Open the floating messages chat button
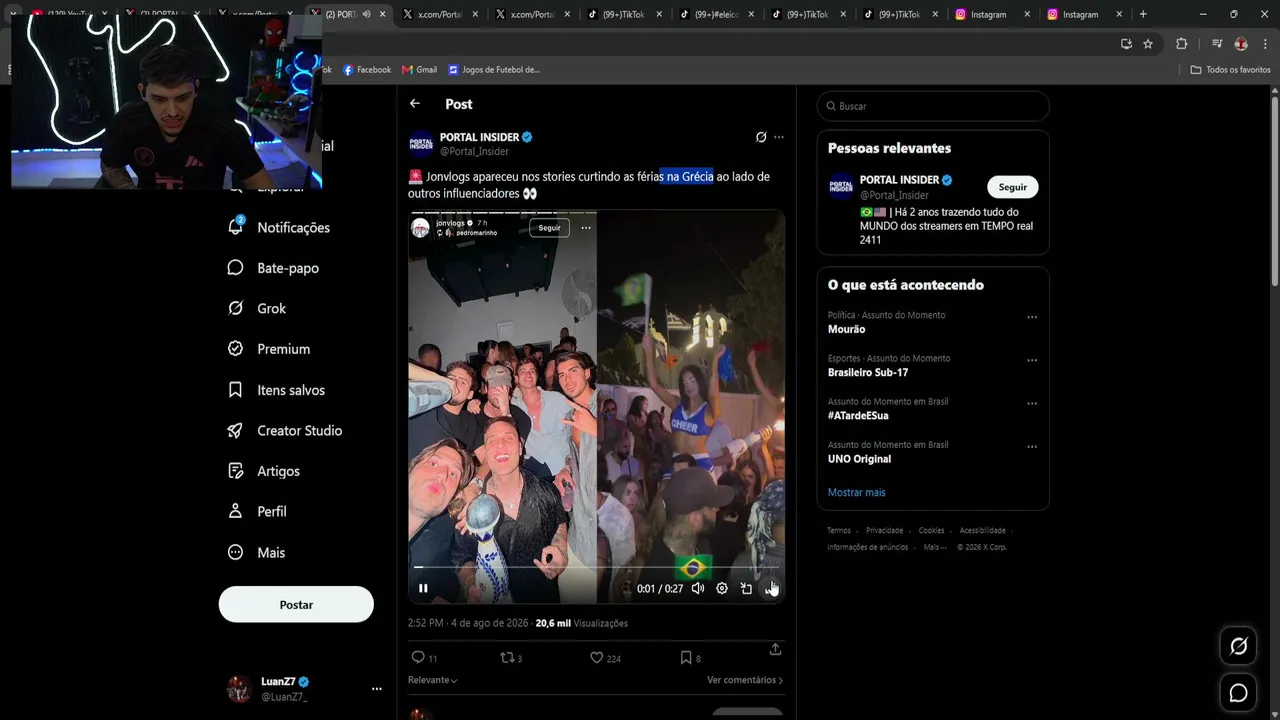Viewport: 1280px width, 720px height. [x=1238, y=693]
